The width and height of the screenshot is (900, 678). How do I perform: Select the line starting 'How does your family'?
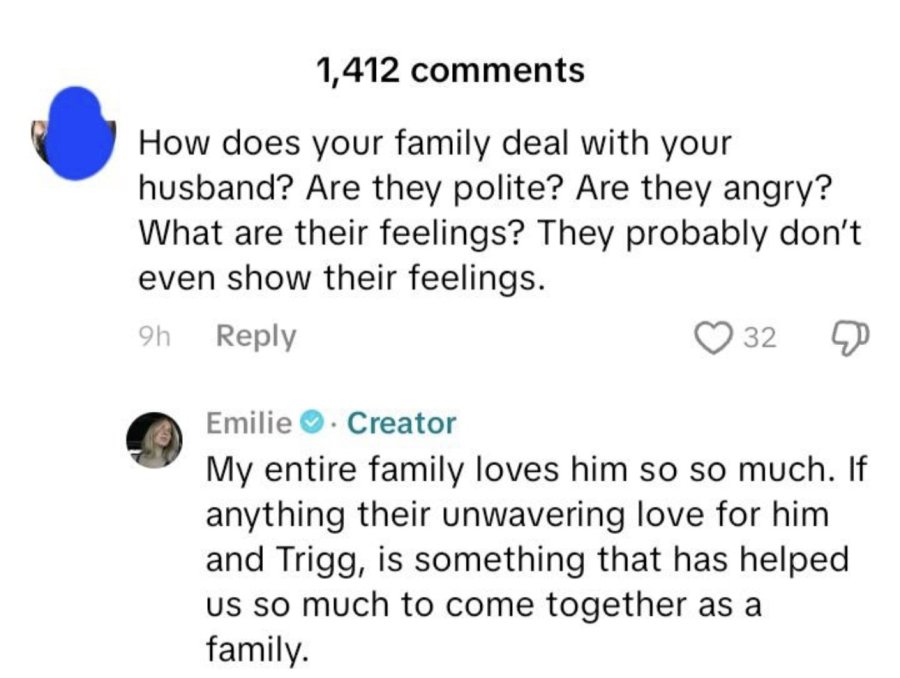pos(435,144)
